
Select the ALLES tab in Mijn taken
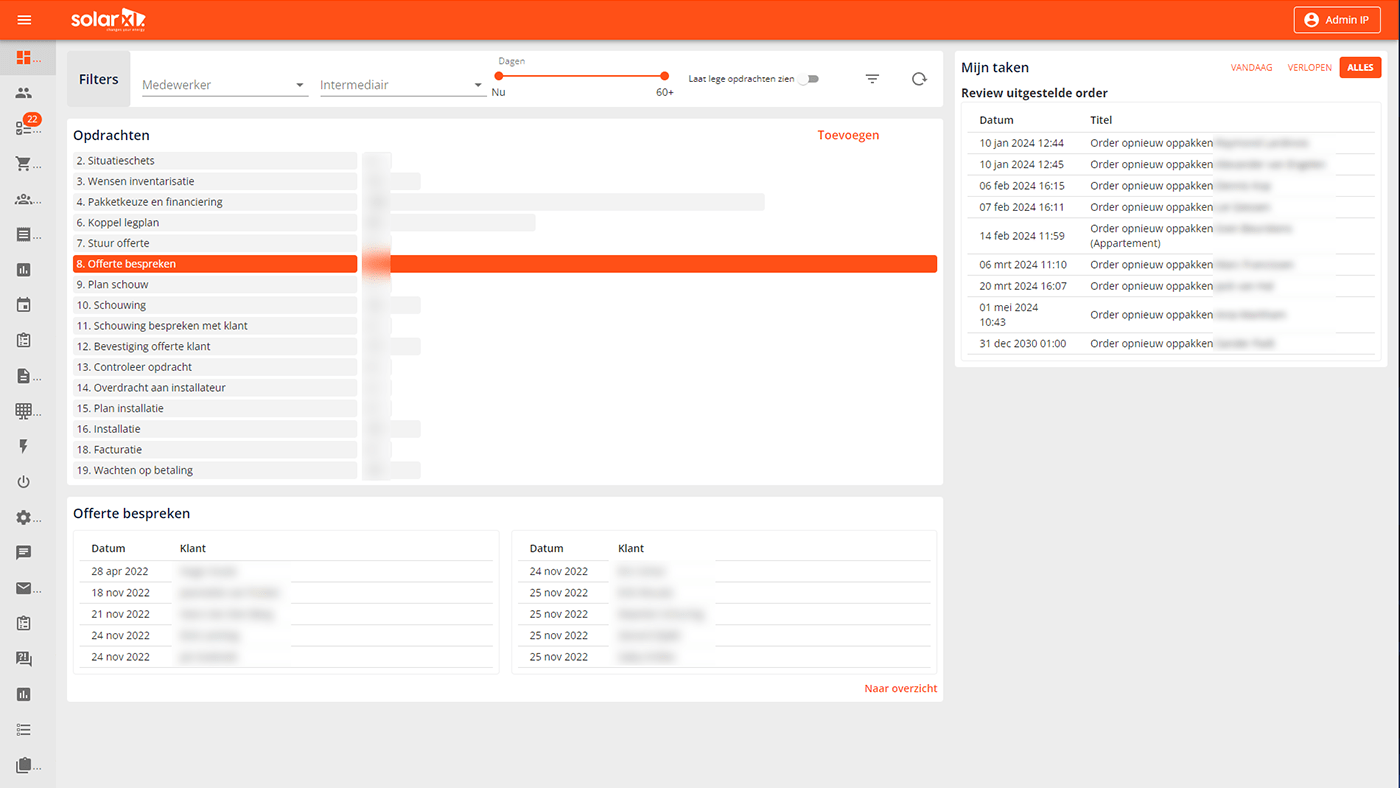pyautogui.click(x=1360, y=68)
